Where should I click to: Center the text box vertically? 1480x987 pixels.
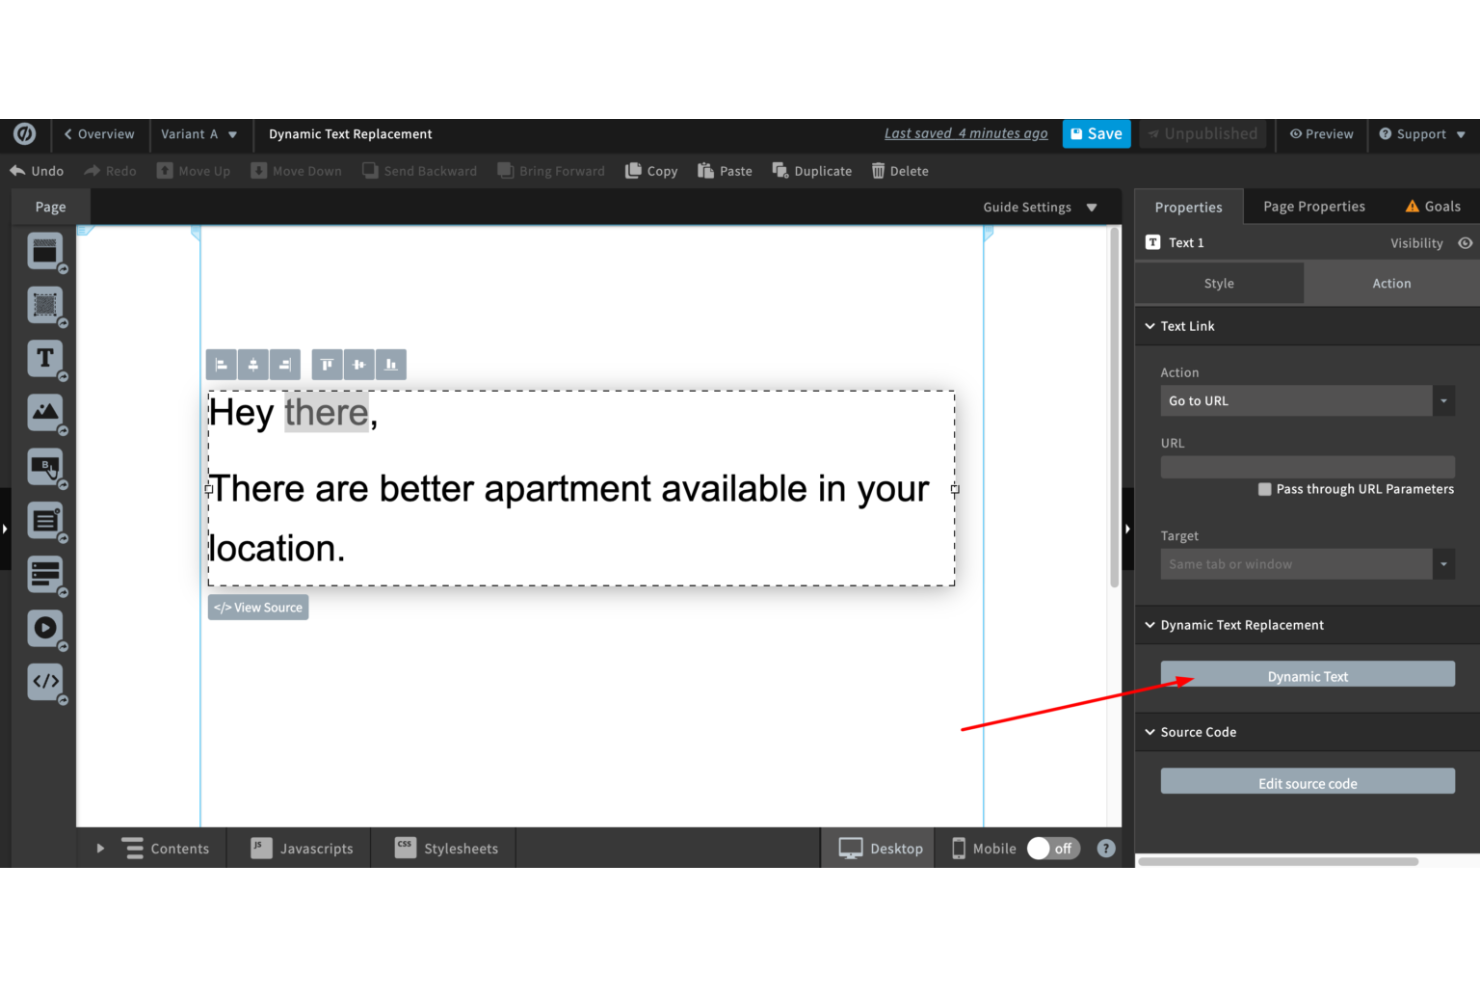click(359, 364)
